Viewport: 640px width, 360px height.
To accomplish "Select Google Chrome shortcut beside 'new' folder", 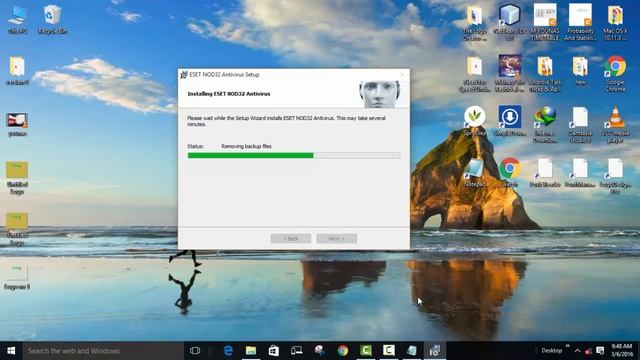I will [615, 74].
